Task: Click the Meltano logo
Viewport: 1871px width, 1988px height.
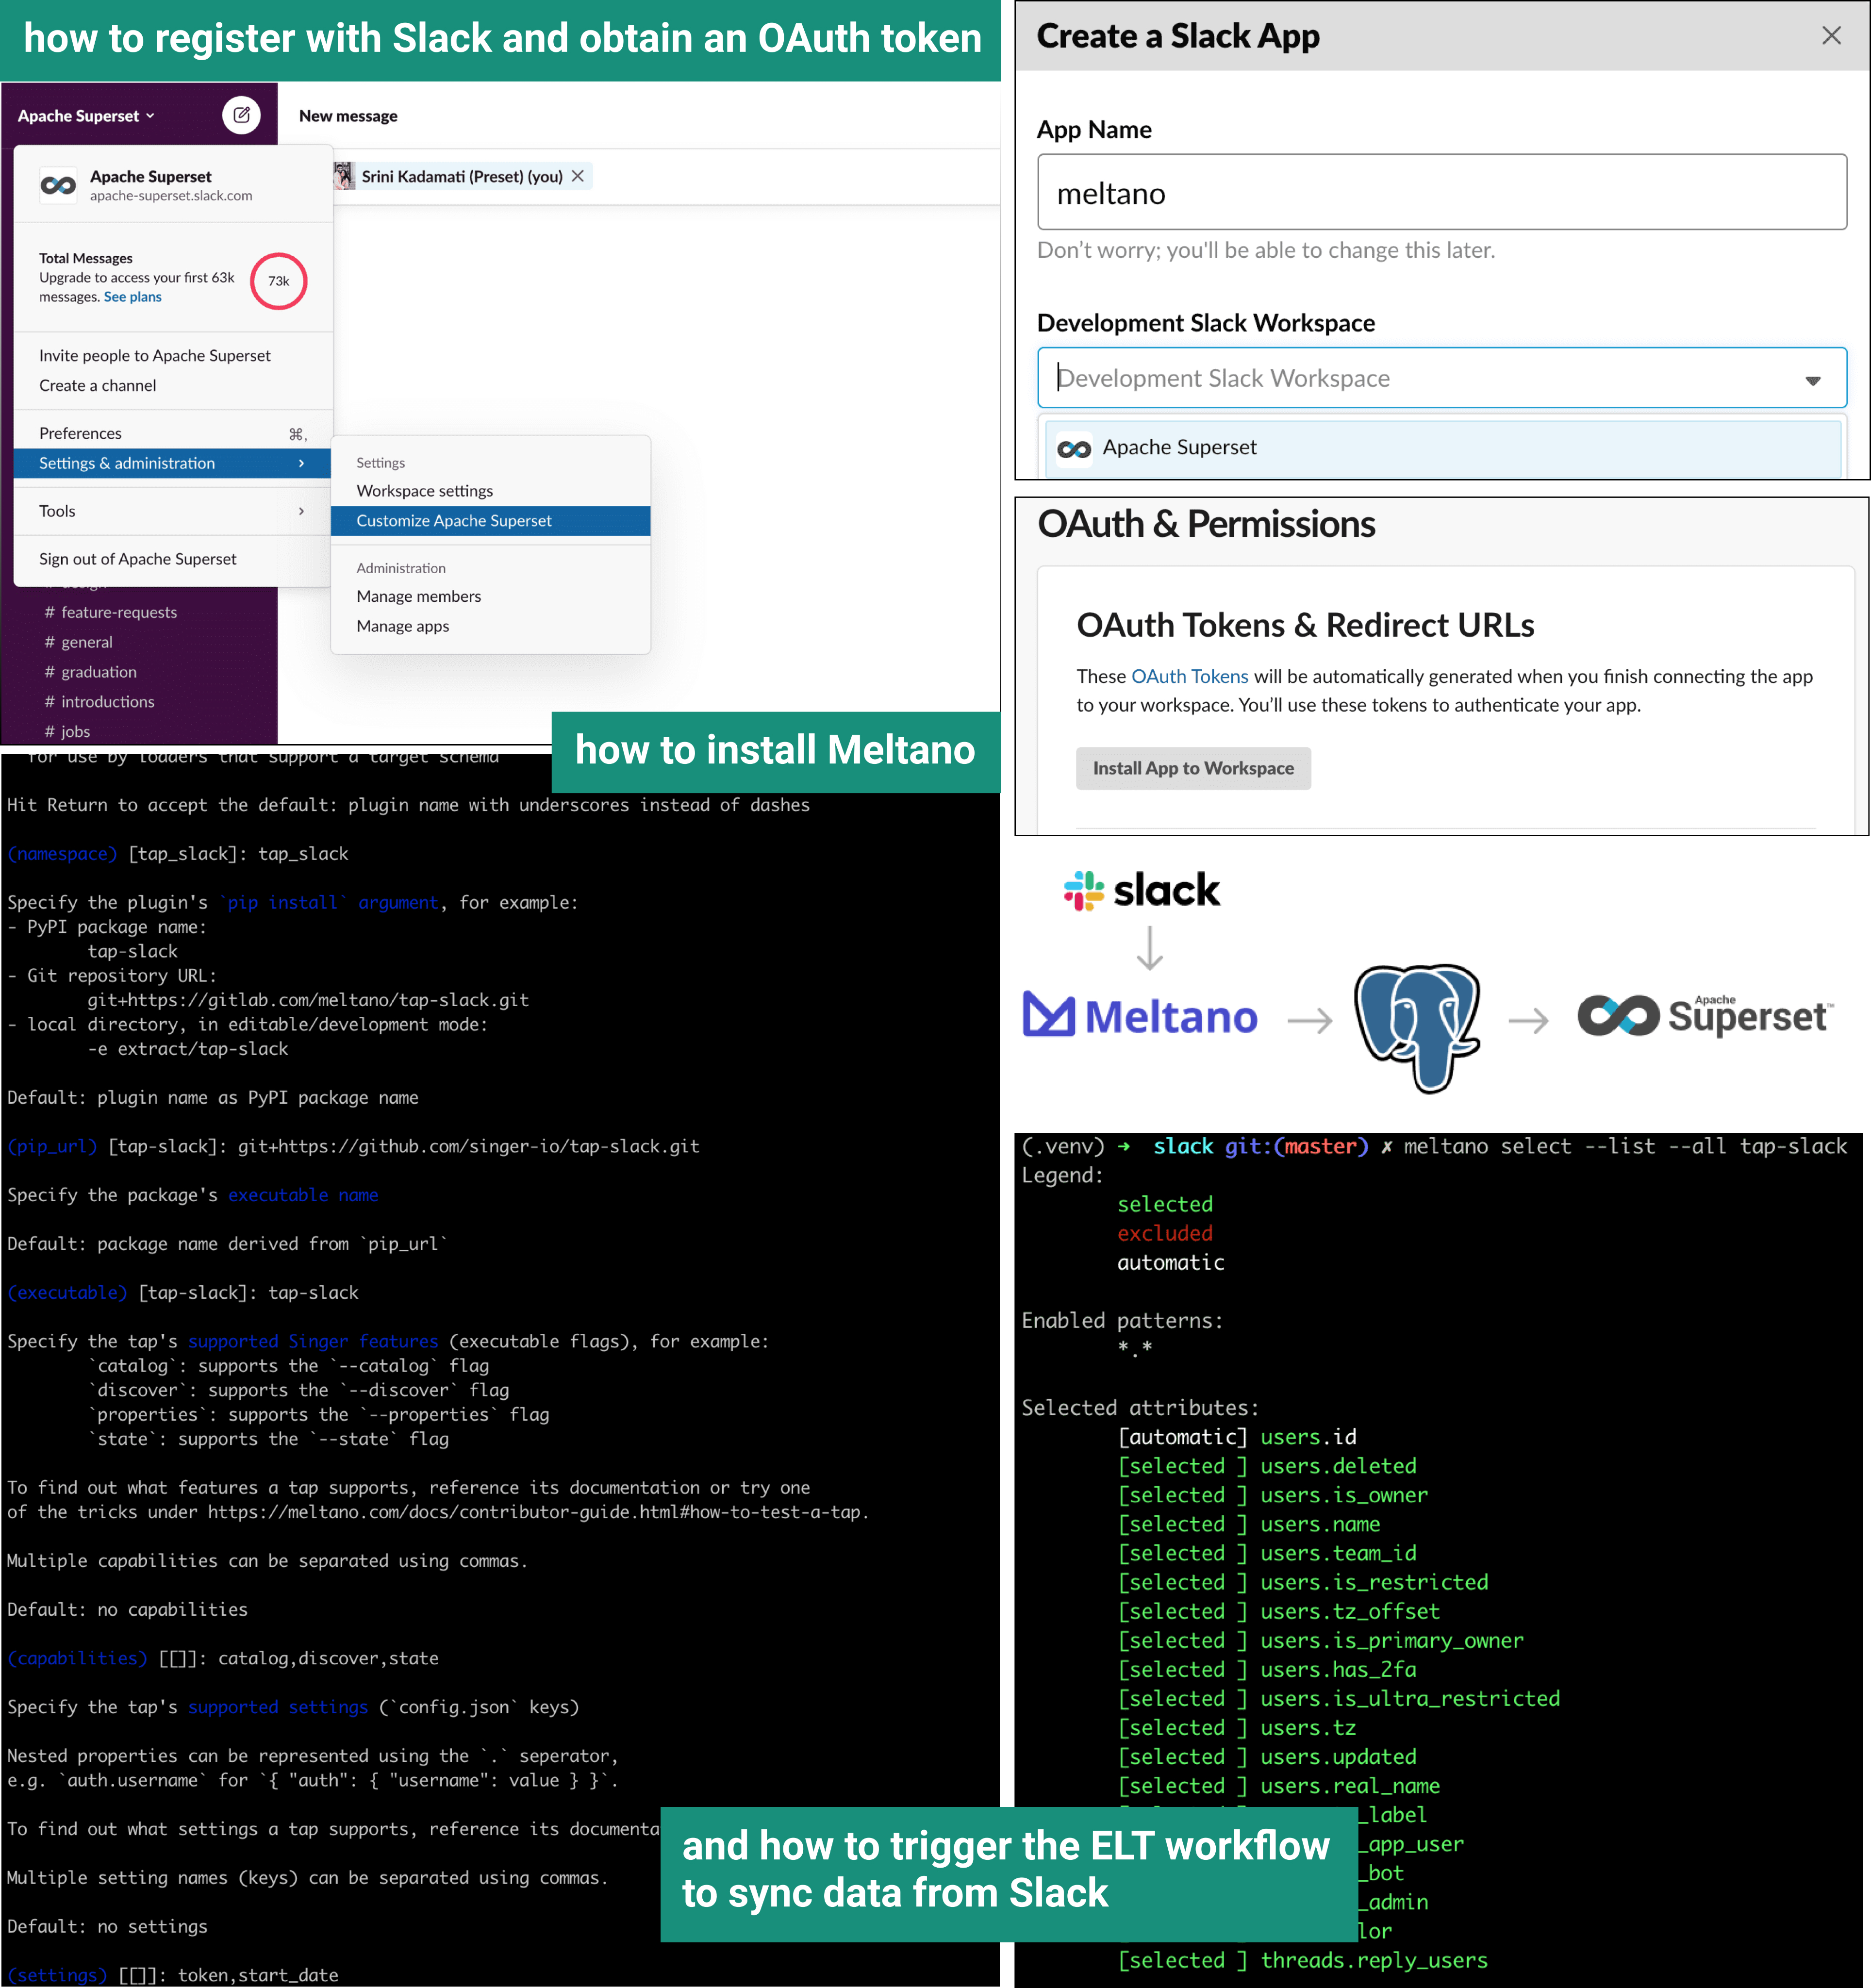Action: [x=1140, y=1017]
